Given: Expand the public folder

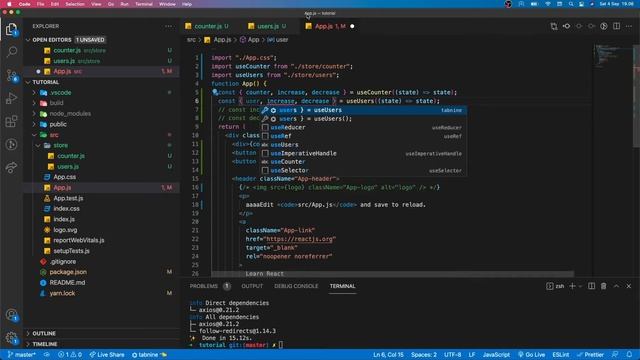Looking at the screenshot, I should (34, 124).
